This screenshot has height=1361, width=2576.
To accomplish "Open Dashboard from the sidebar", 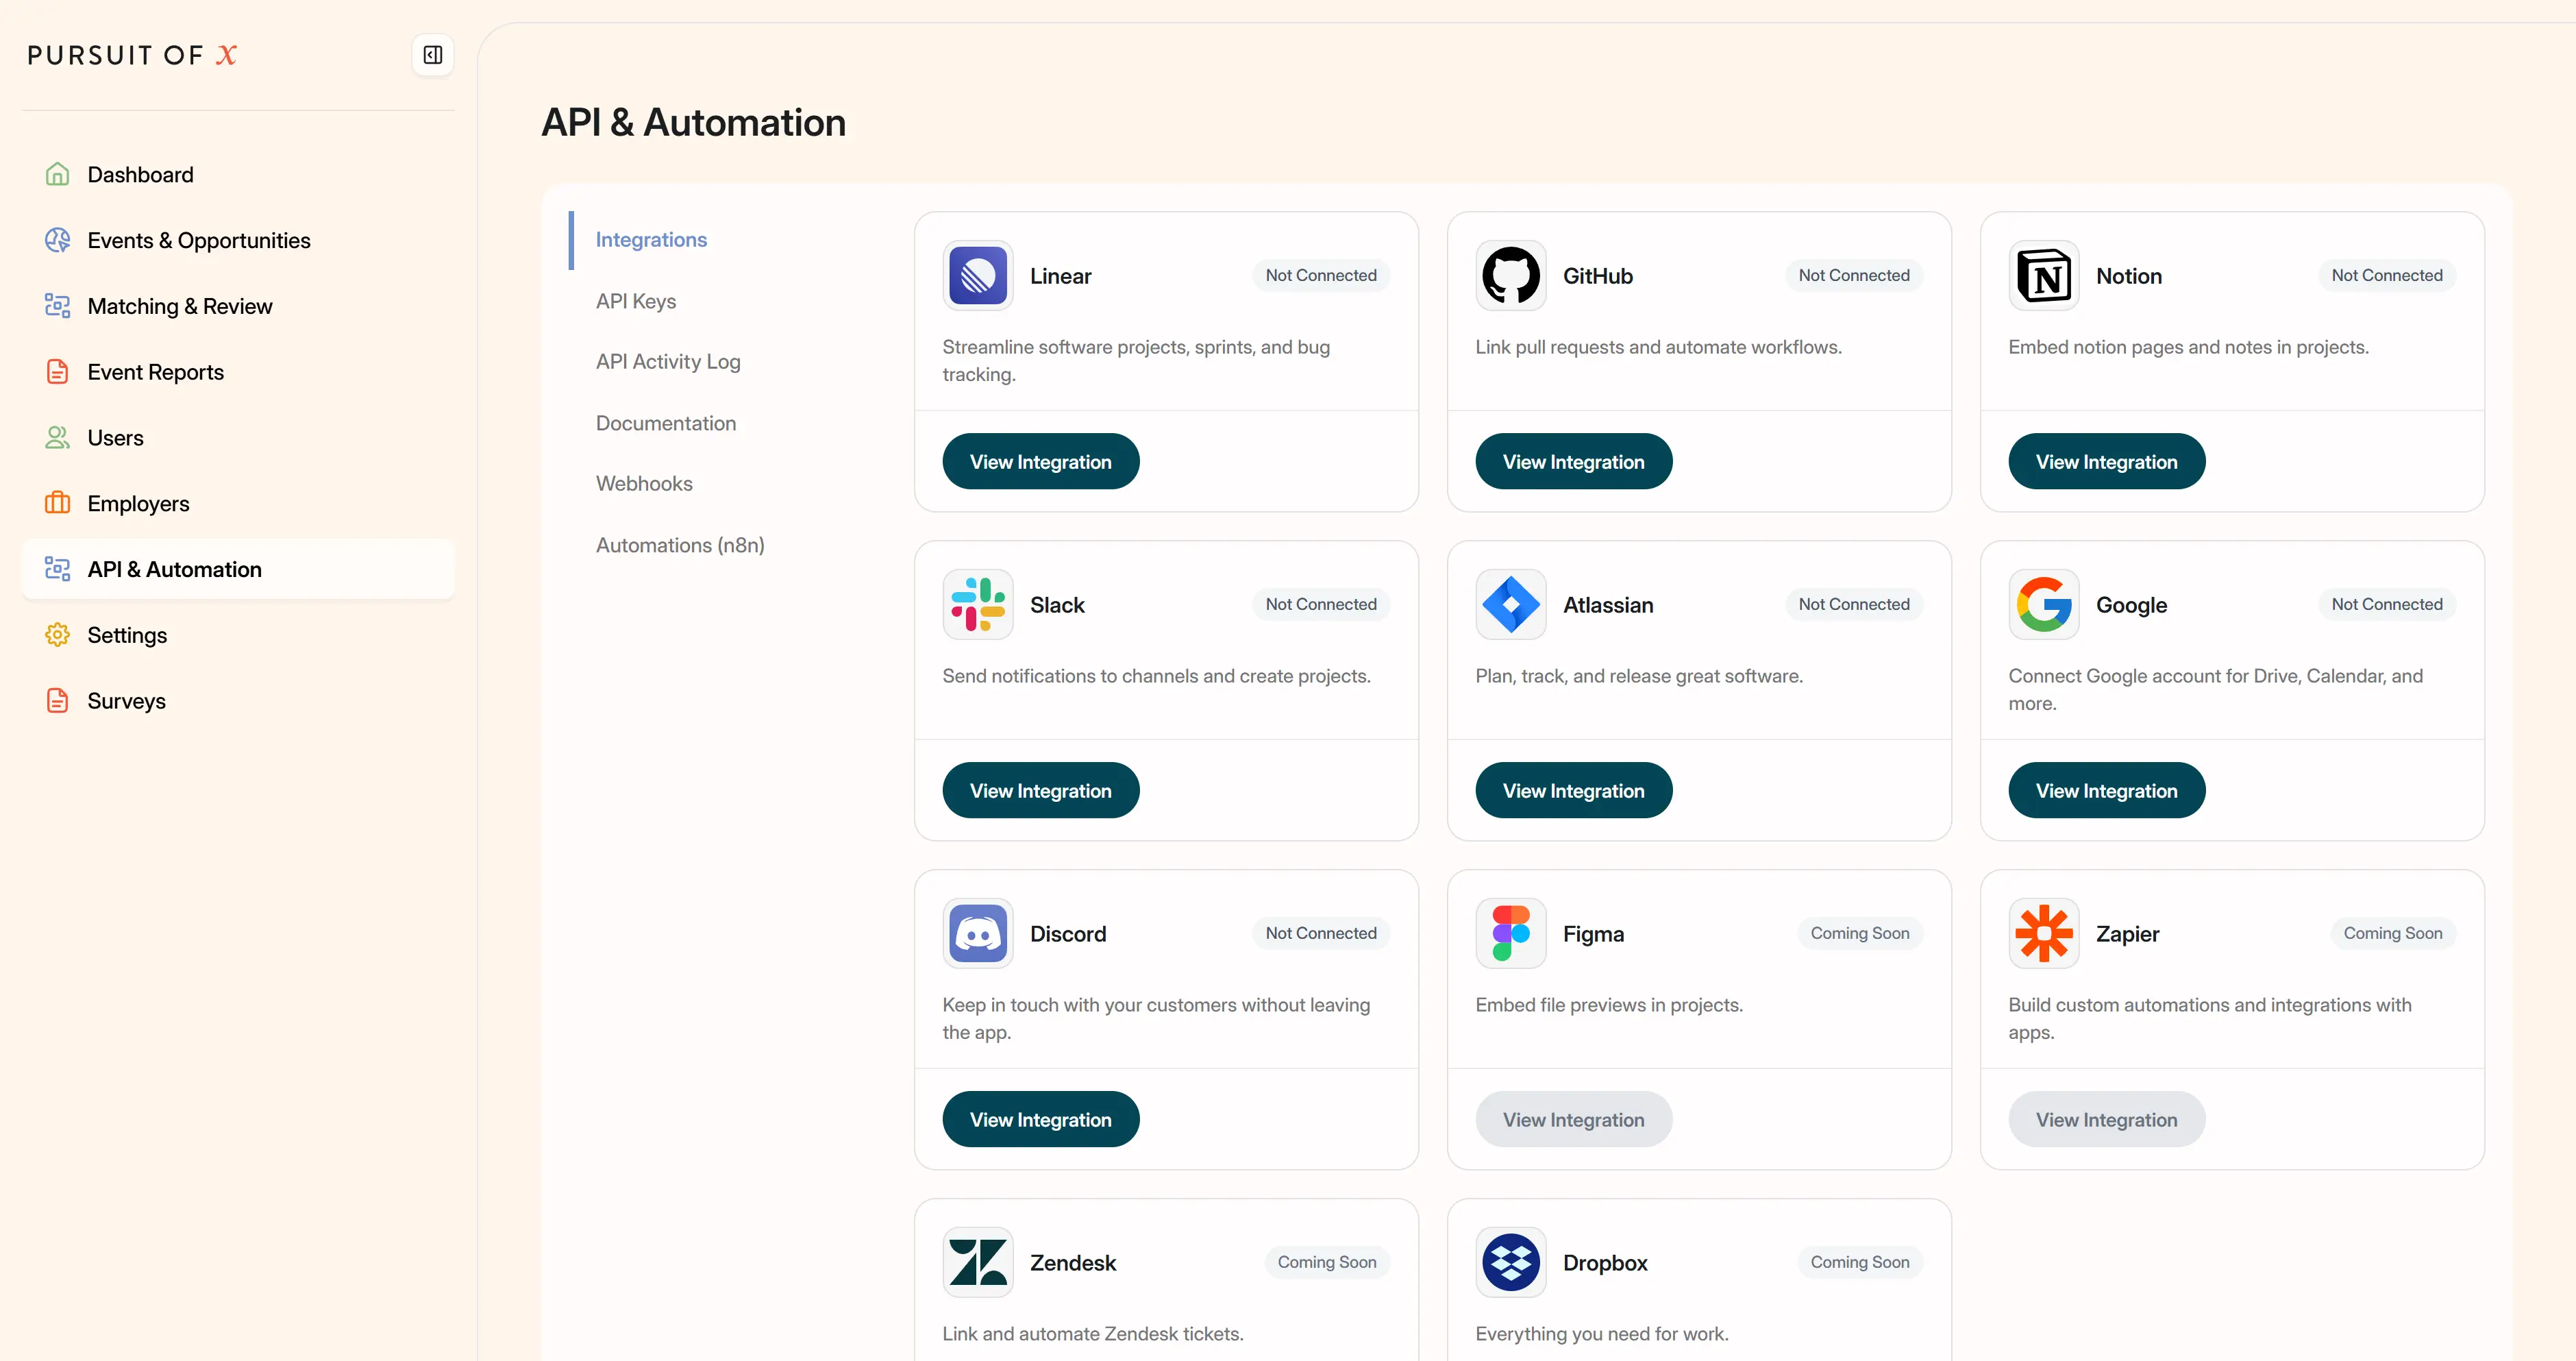I will [x=238, y=174].
